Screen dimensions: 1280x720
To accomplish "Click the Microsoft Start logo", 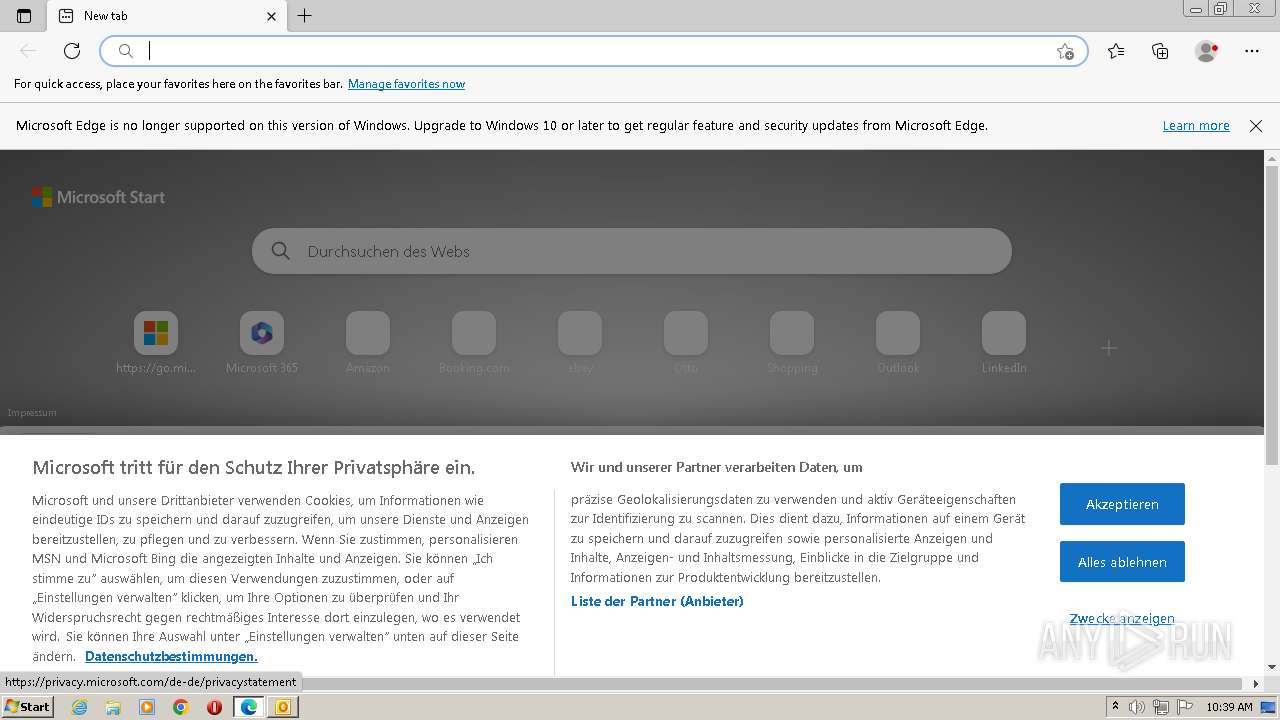I will (x=98, y=197).
